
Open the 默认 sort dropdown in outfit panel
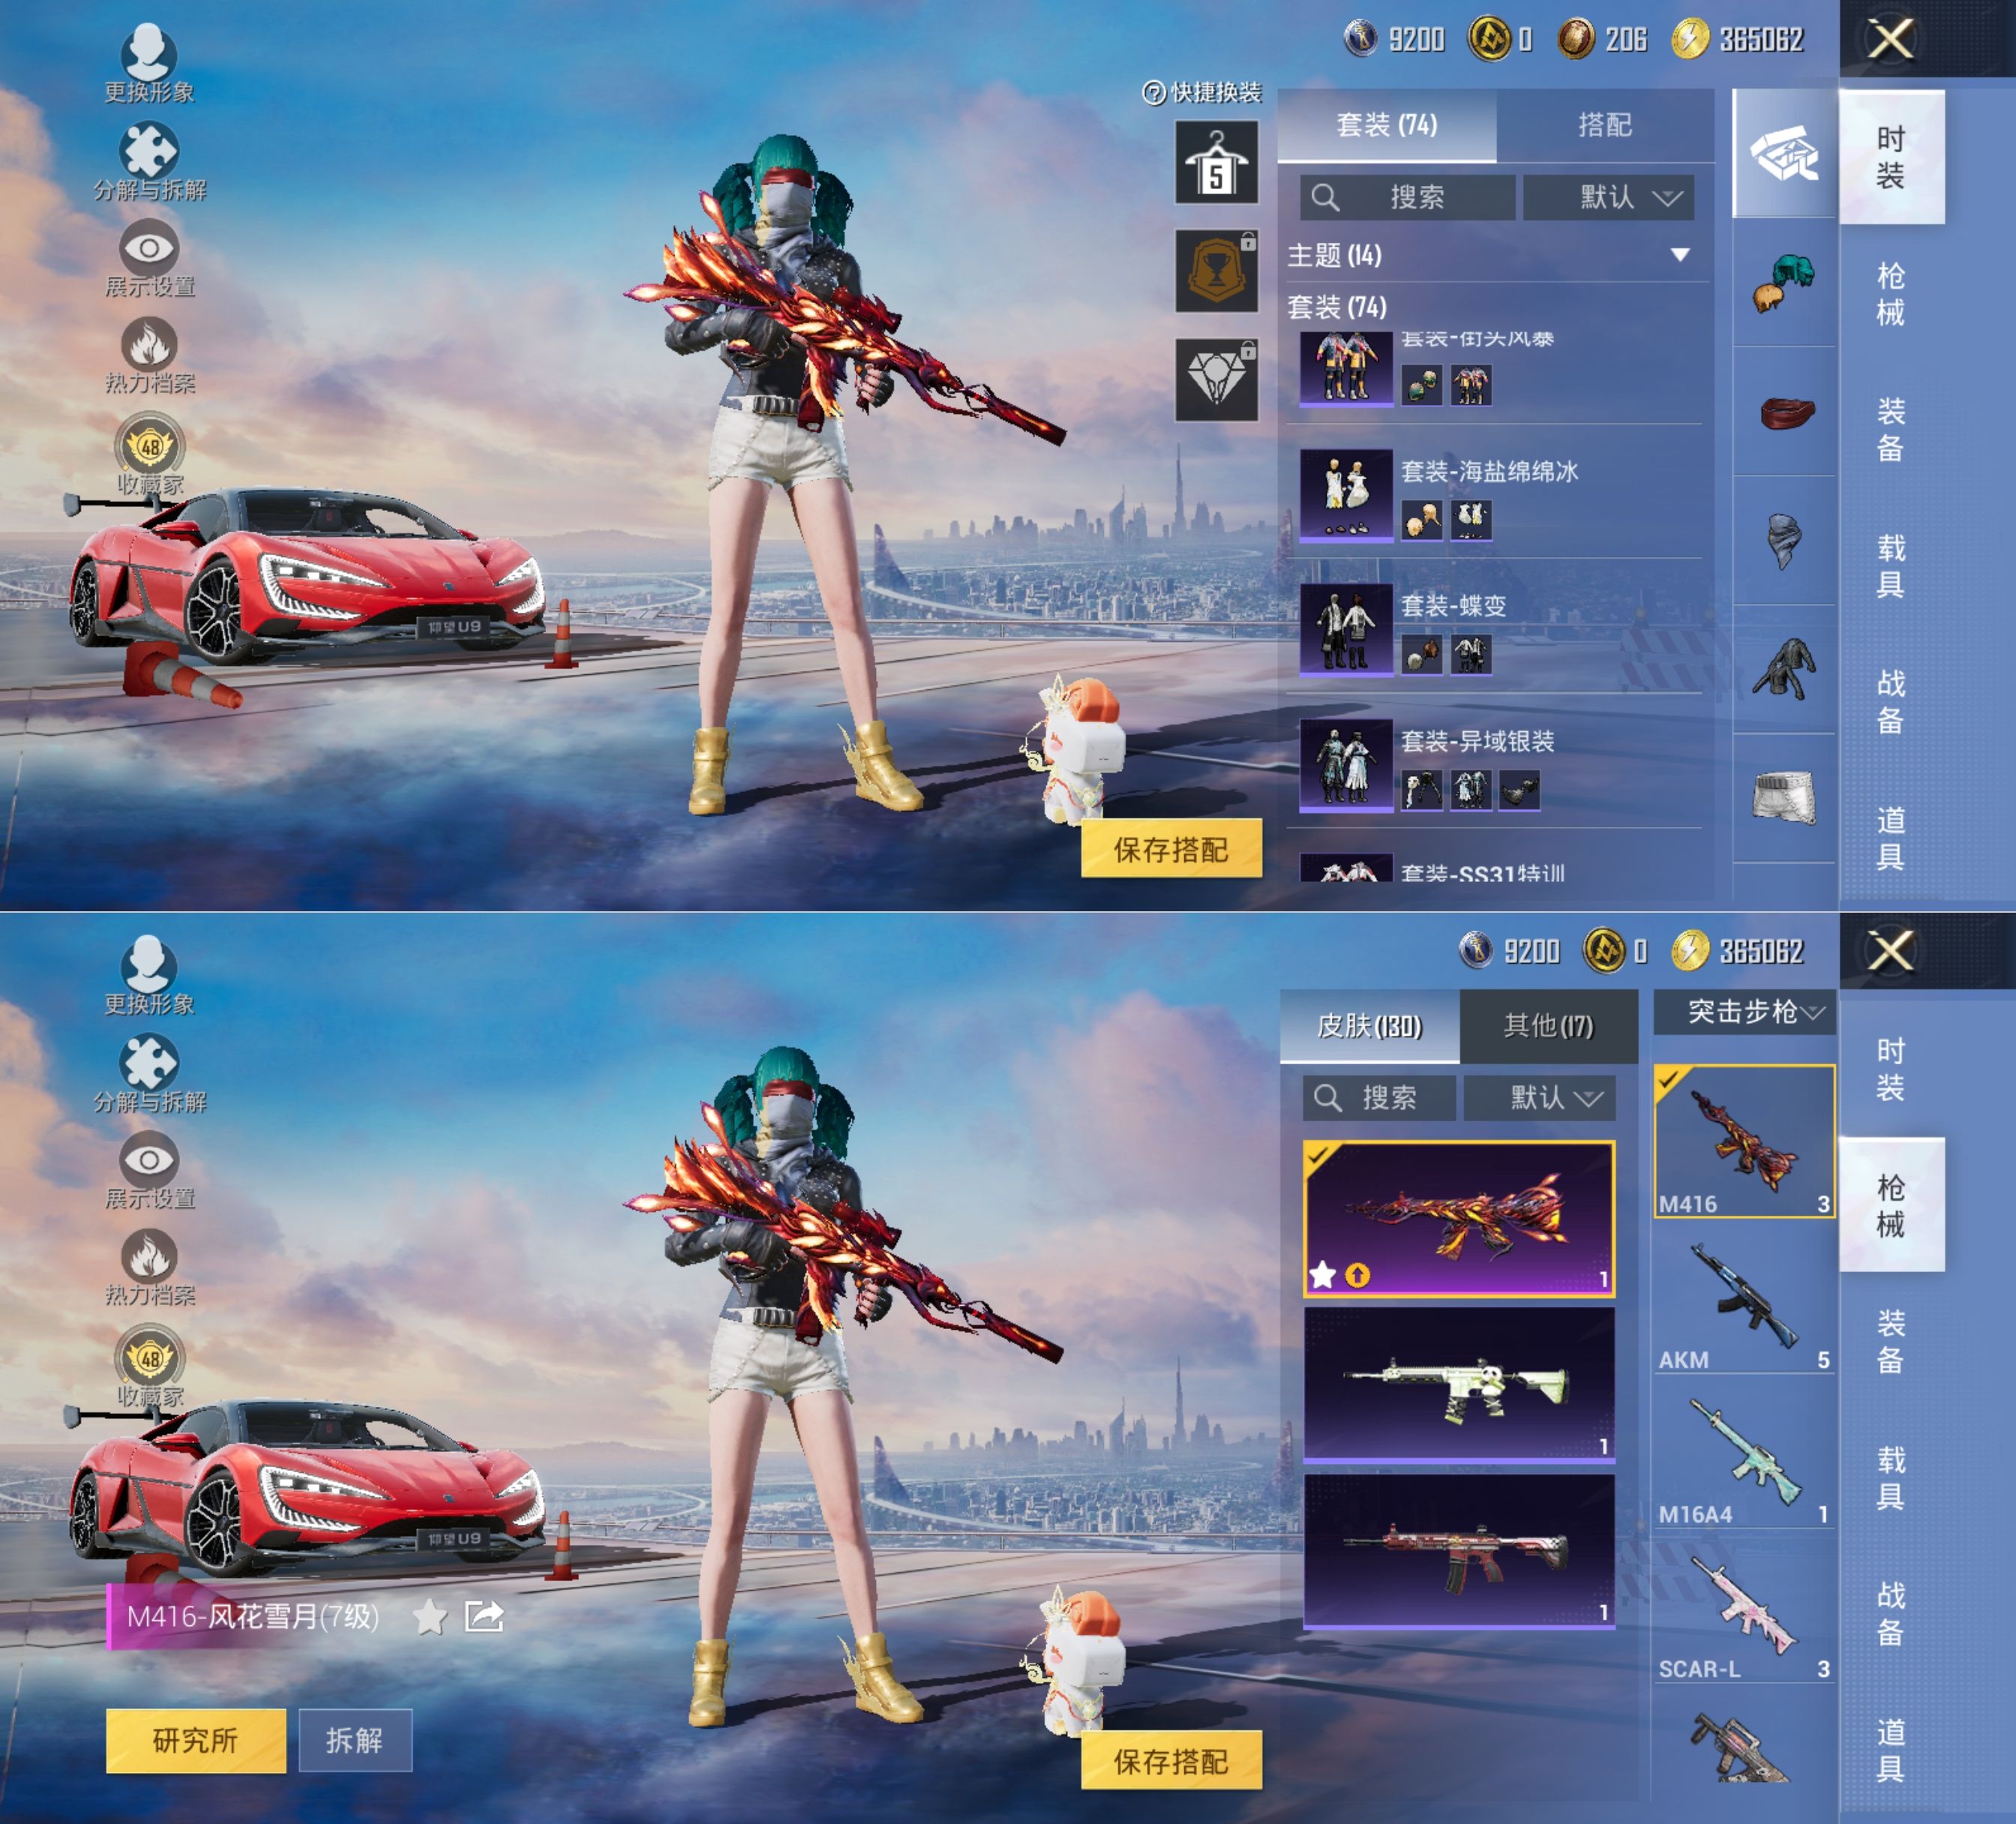point(1608,198)
